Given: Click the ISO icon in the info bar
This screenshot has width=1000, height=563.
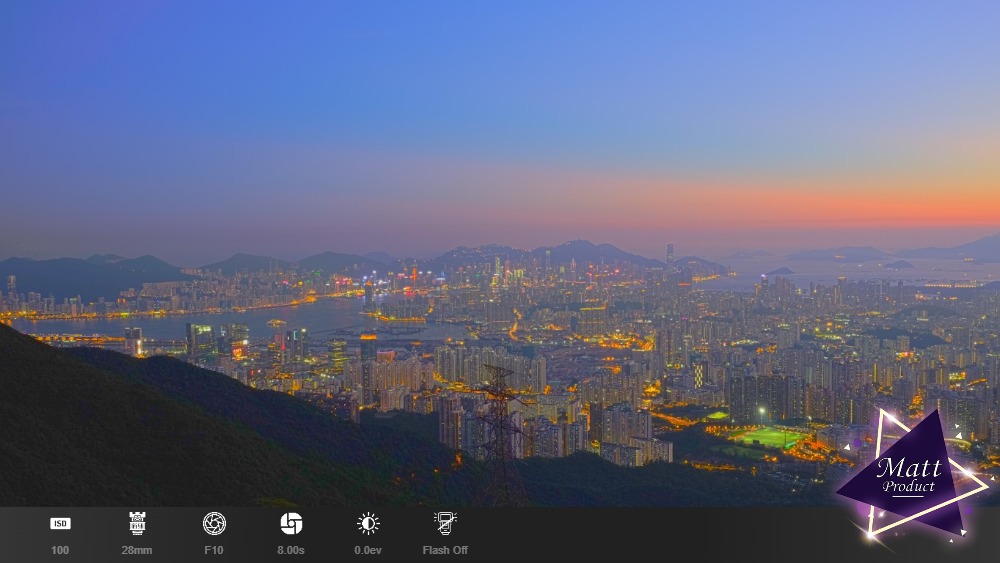Looking at the screenshot, I should click(60, 523).
